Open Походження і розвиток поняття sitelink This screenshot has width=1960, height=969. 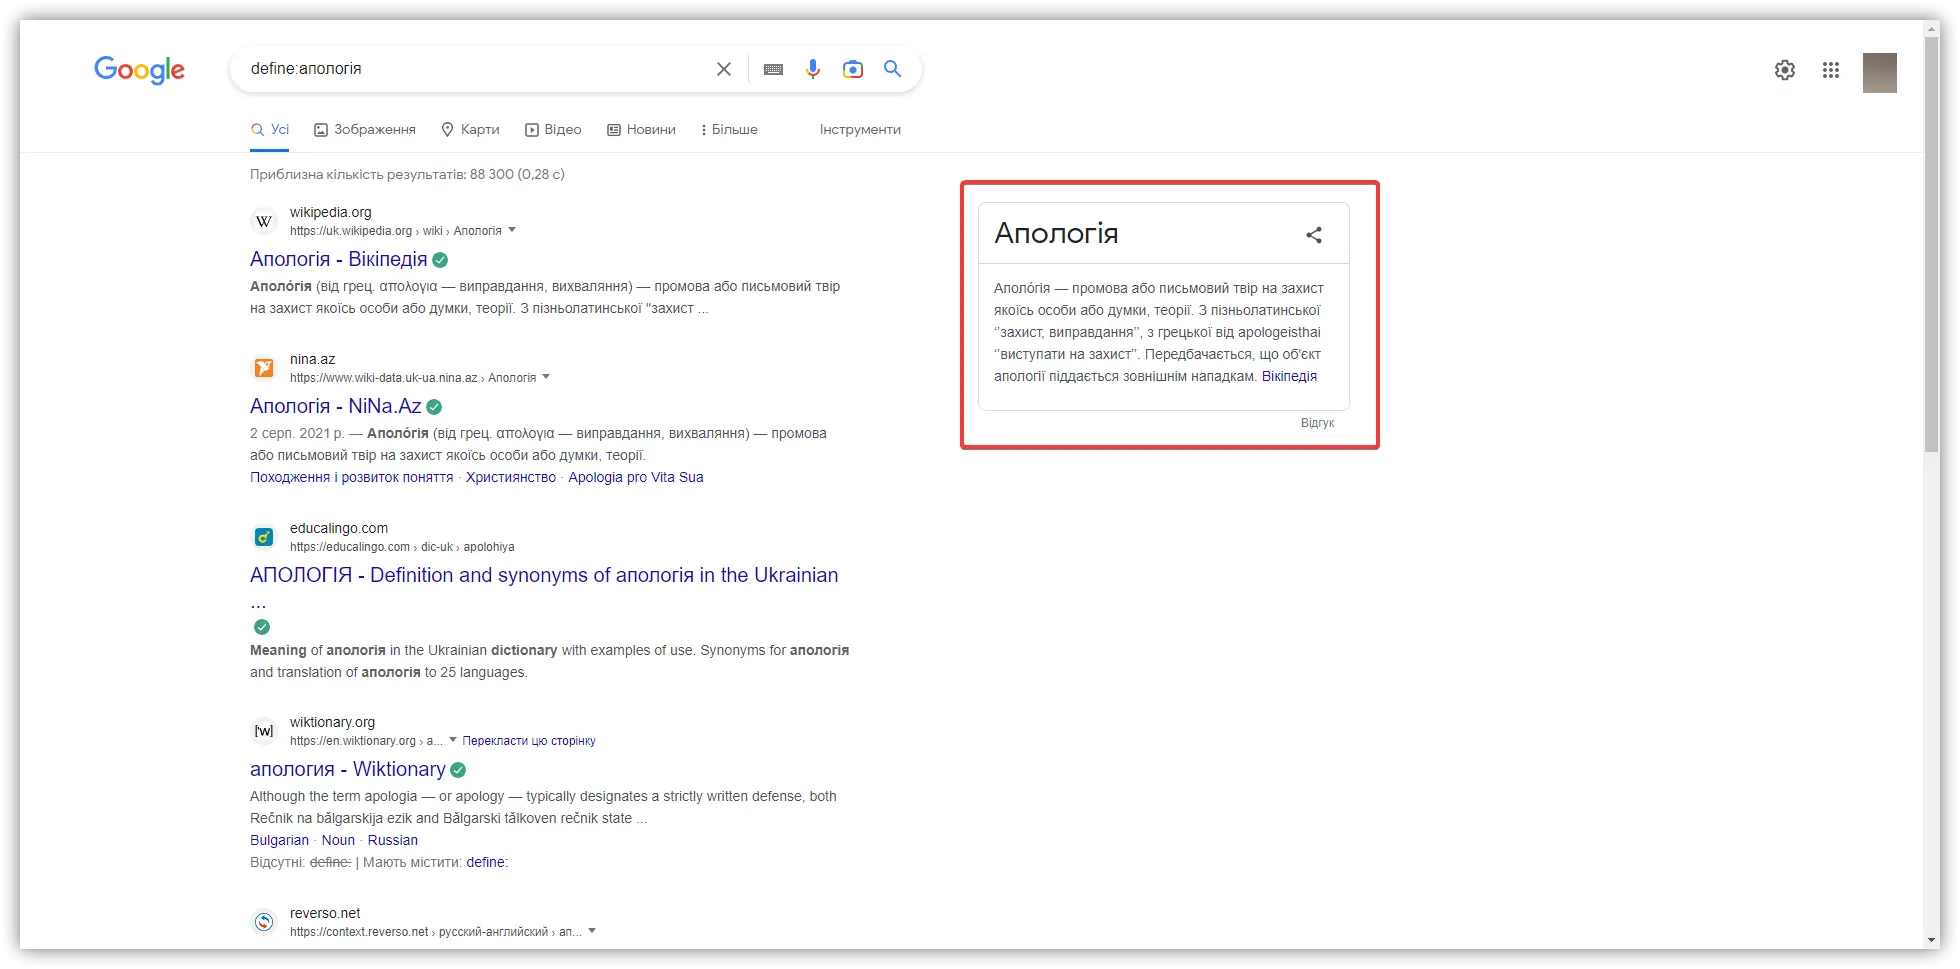351,478
